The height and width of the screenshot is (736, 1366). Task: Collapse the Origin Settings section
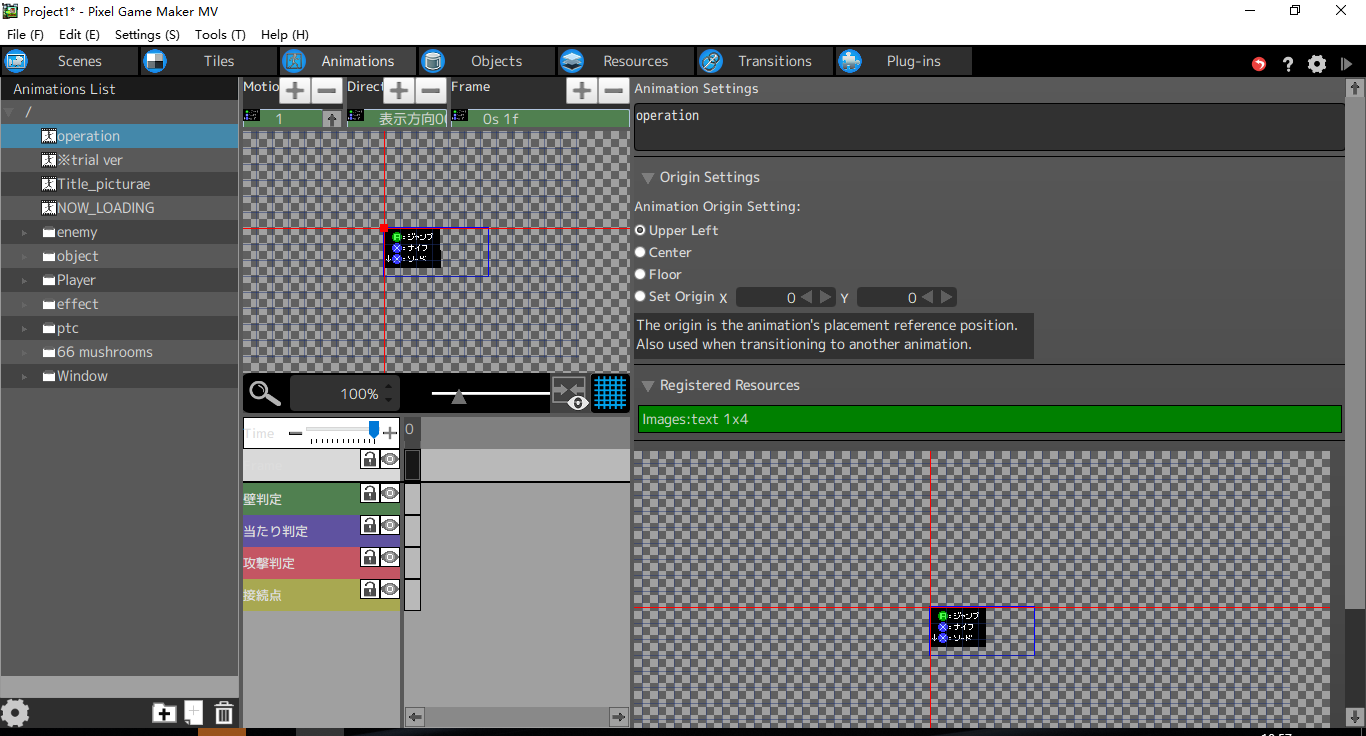pyautogui.click(x=648, y=177)
